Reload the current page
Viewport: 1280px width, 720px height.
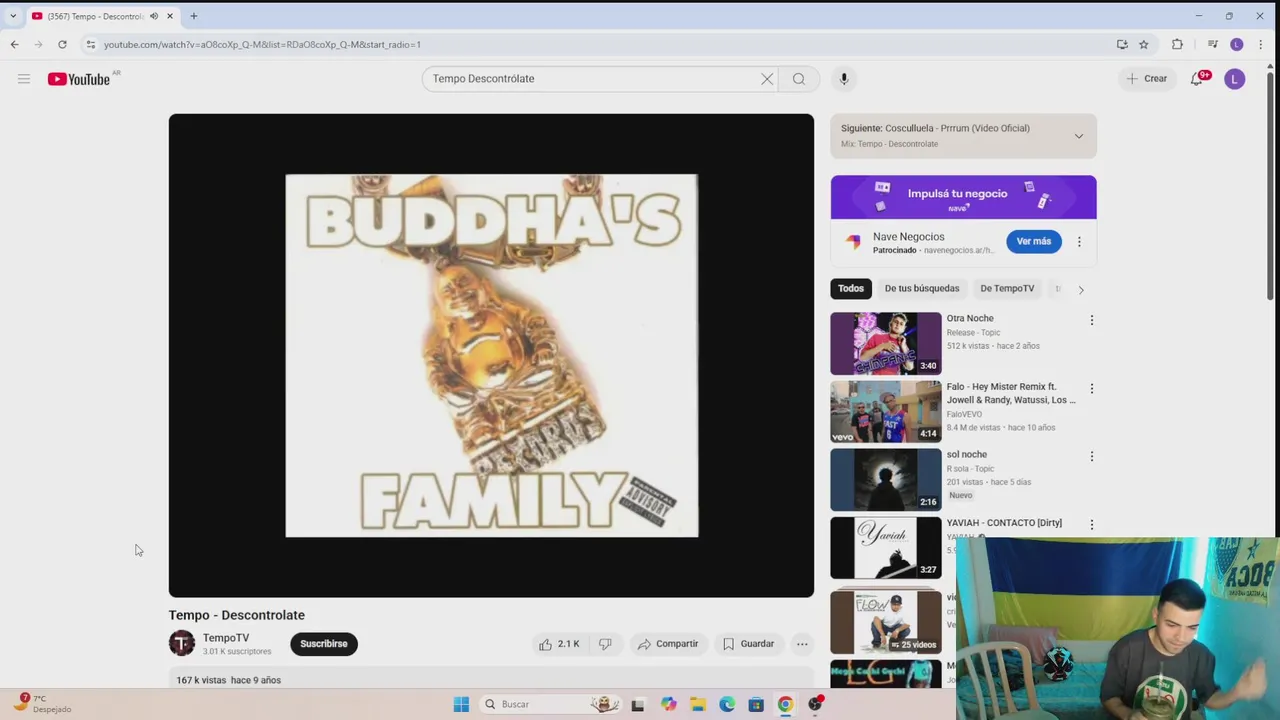tap(62, 44)
